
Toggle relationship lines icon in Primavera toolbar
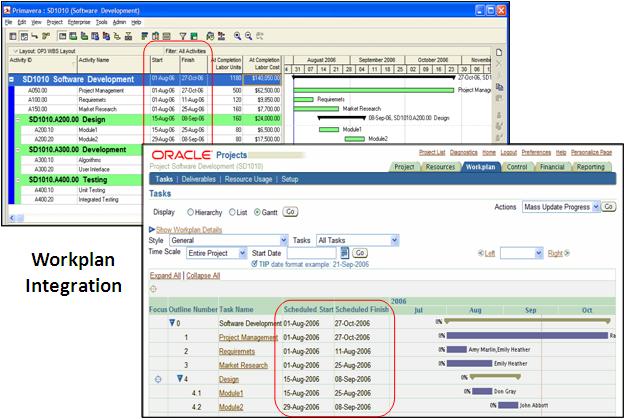pyautogui.click(x=34, y=36)
